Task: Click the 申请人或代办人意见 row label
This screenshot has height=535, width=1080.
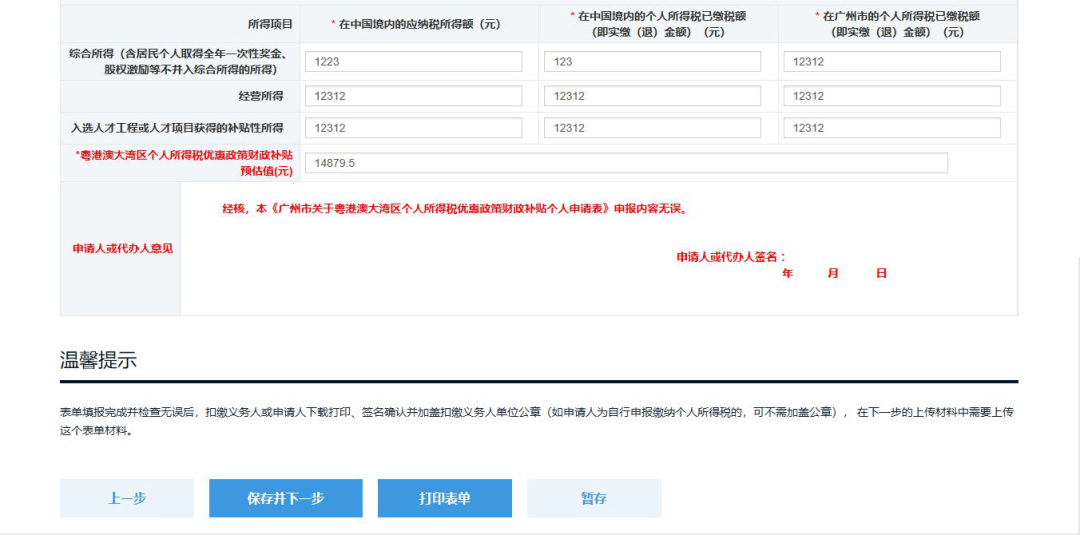Action: point(122,248)
